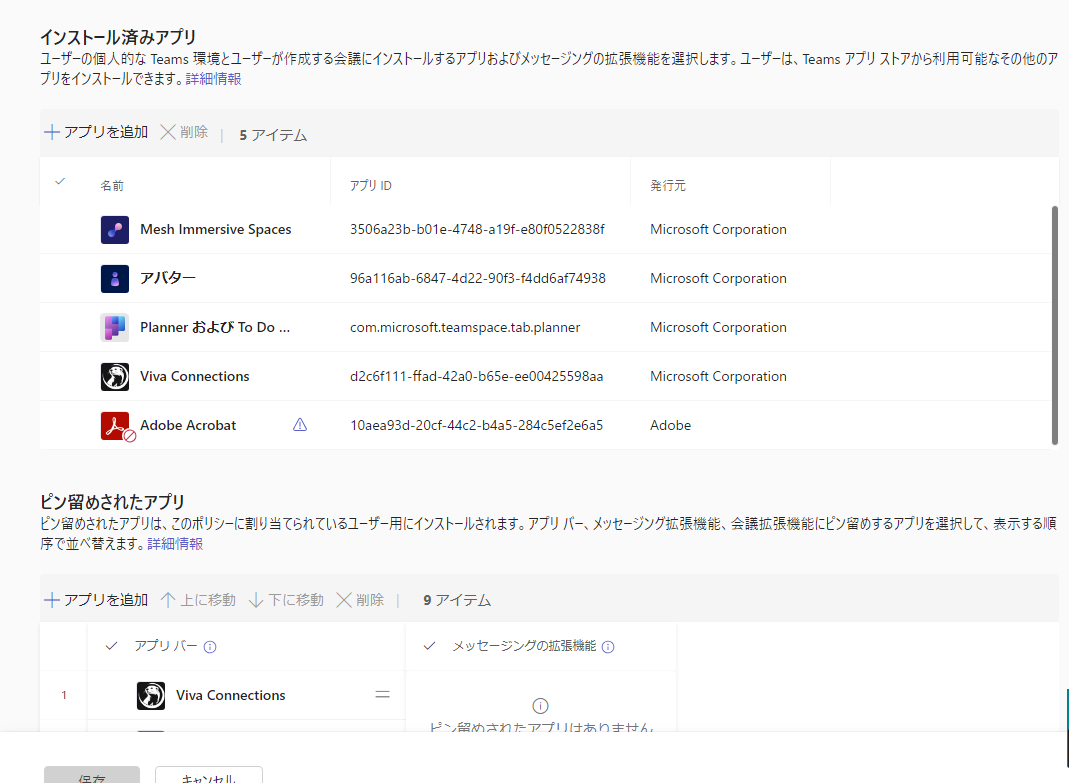Click the Adobe publisher cell
The height and width of the screenshot is (783, 1069).
[x=670, y=426]
